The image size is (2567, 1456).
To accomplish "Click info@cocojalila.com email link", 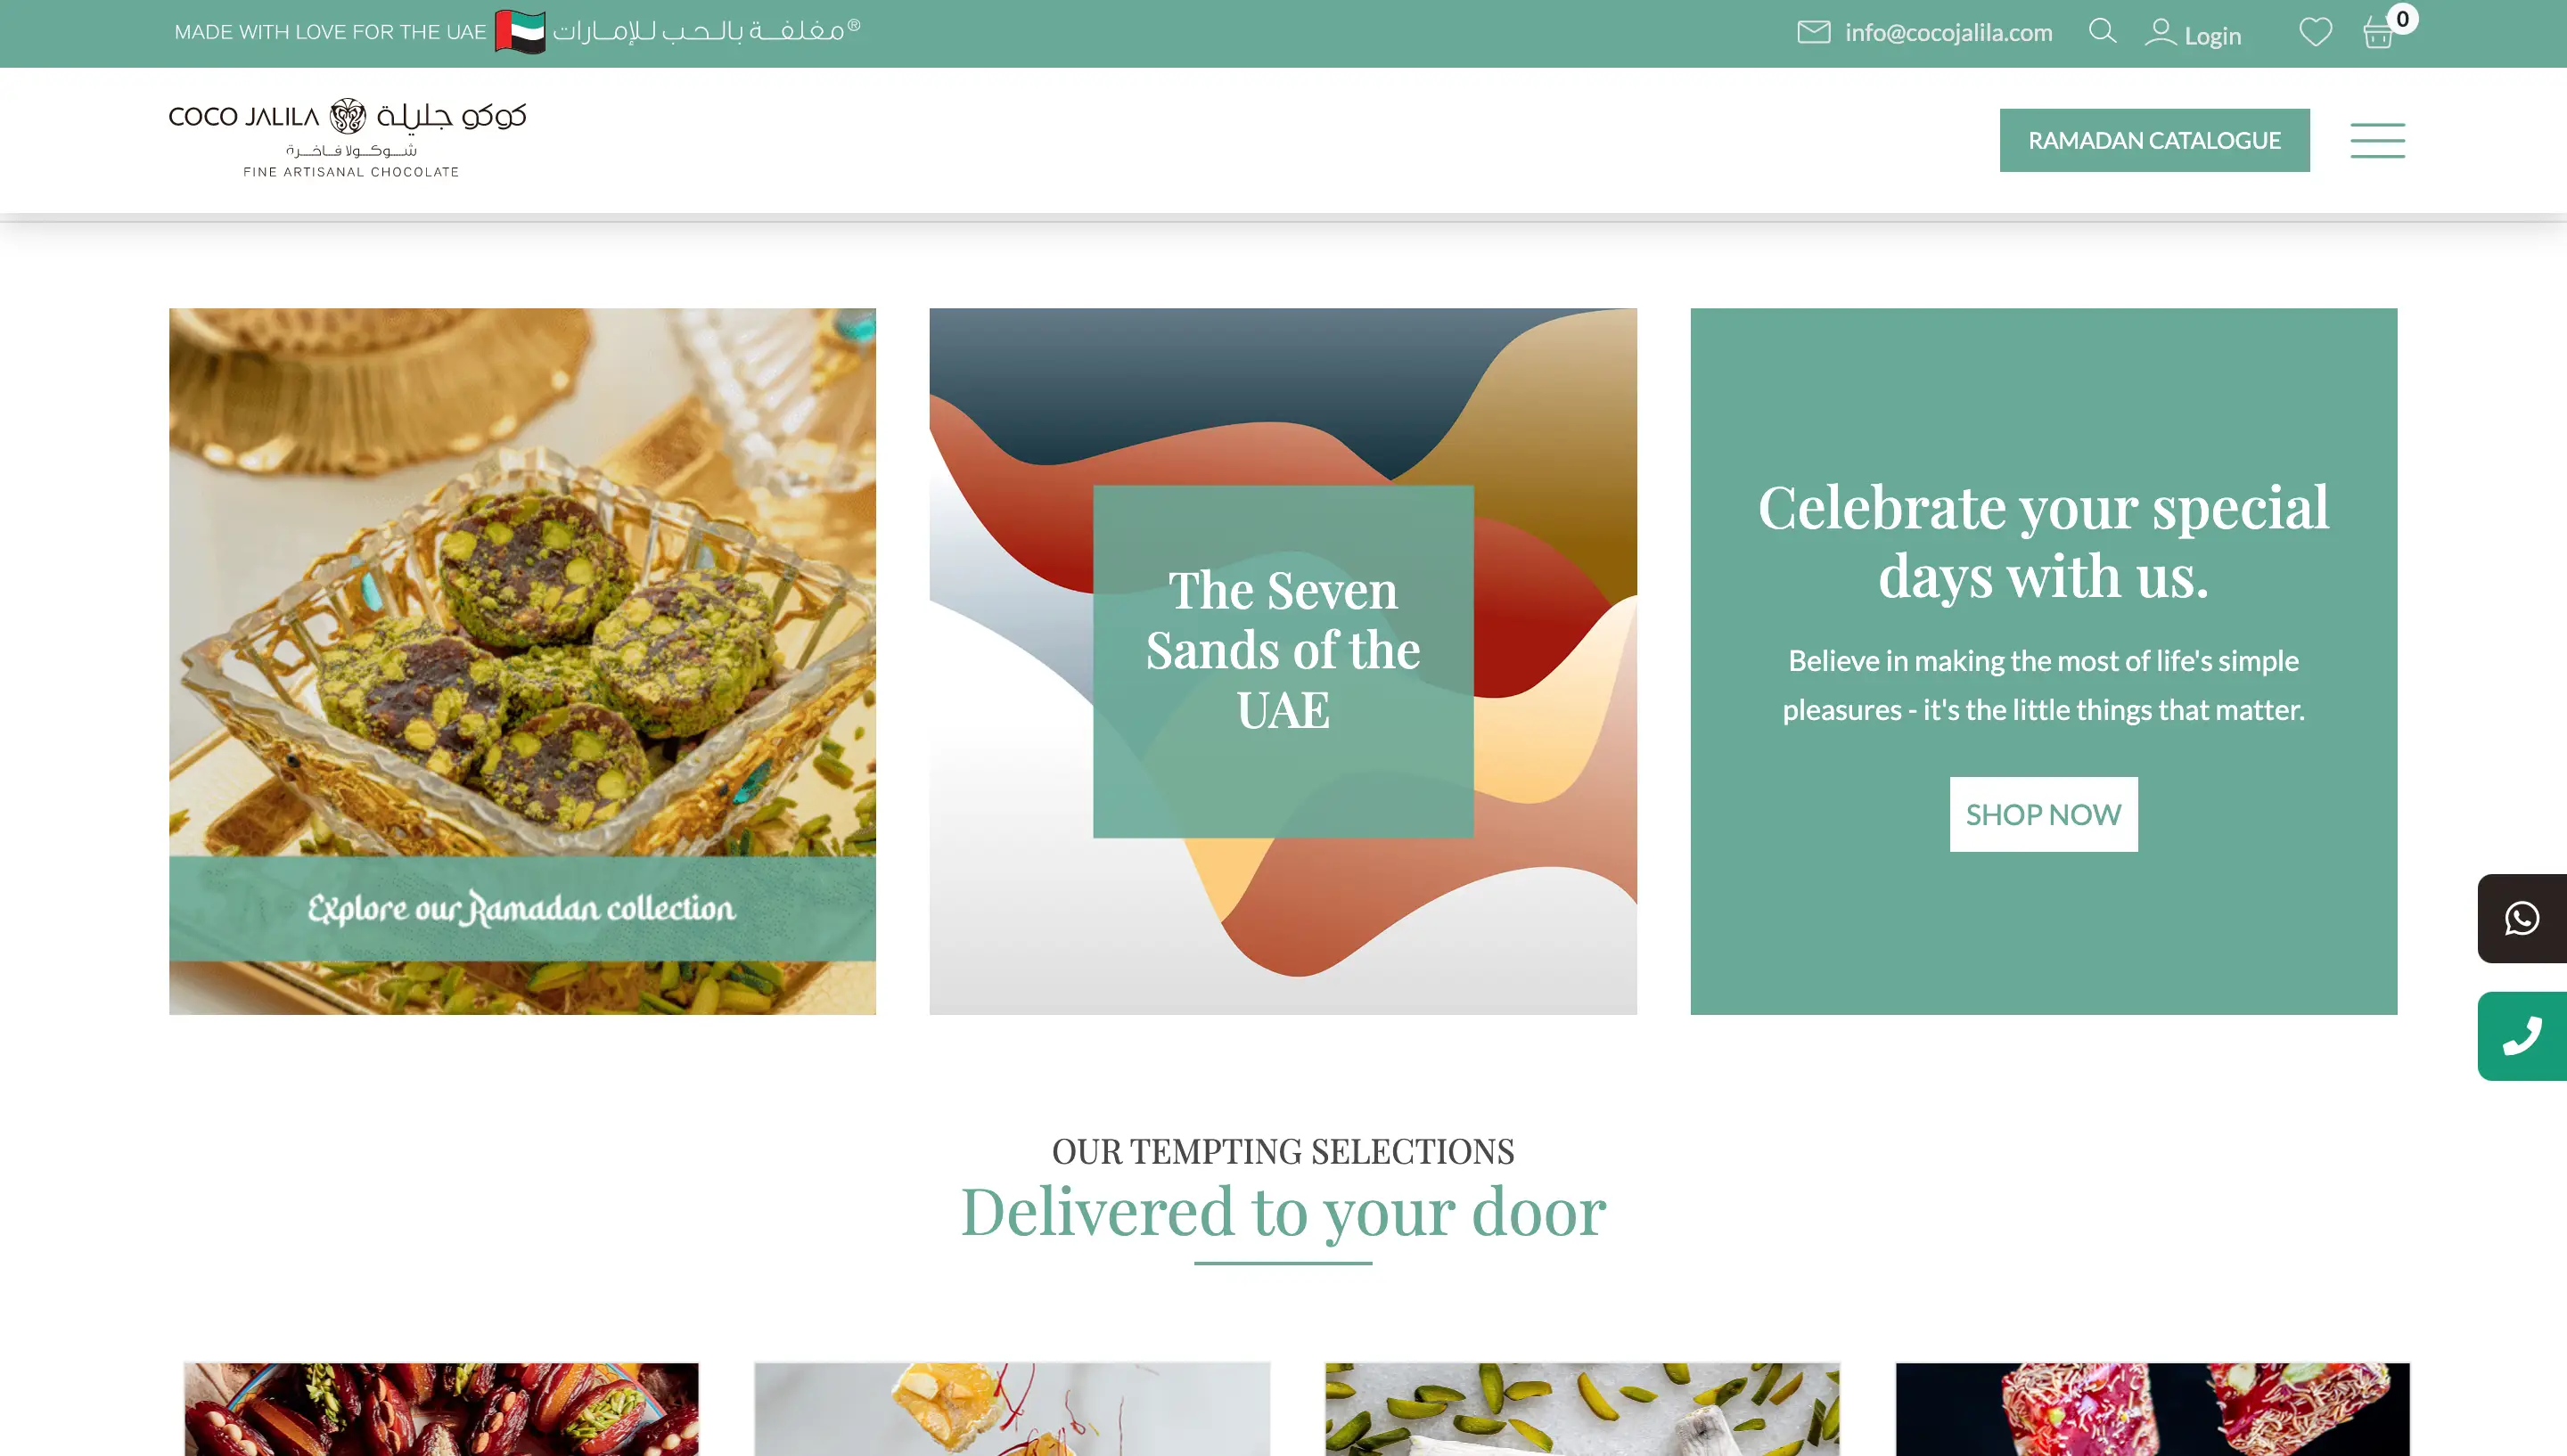I will [1948, 32].
